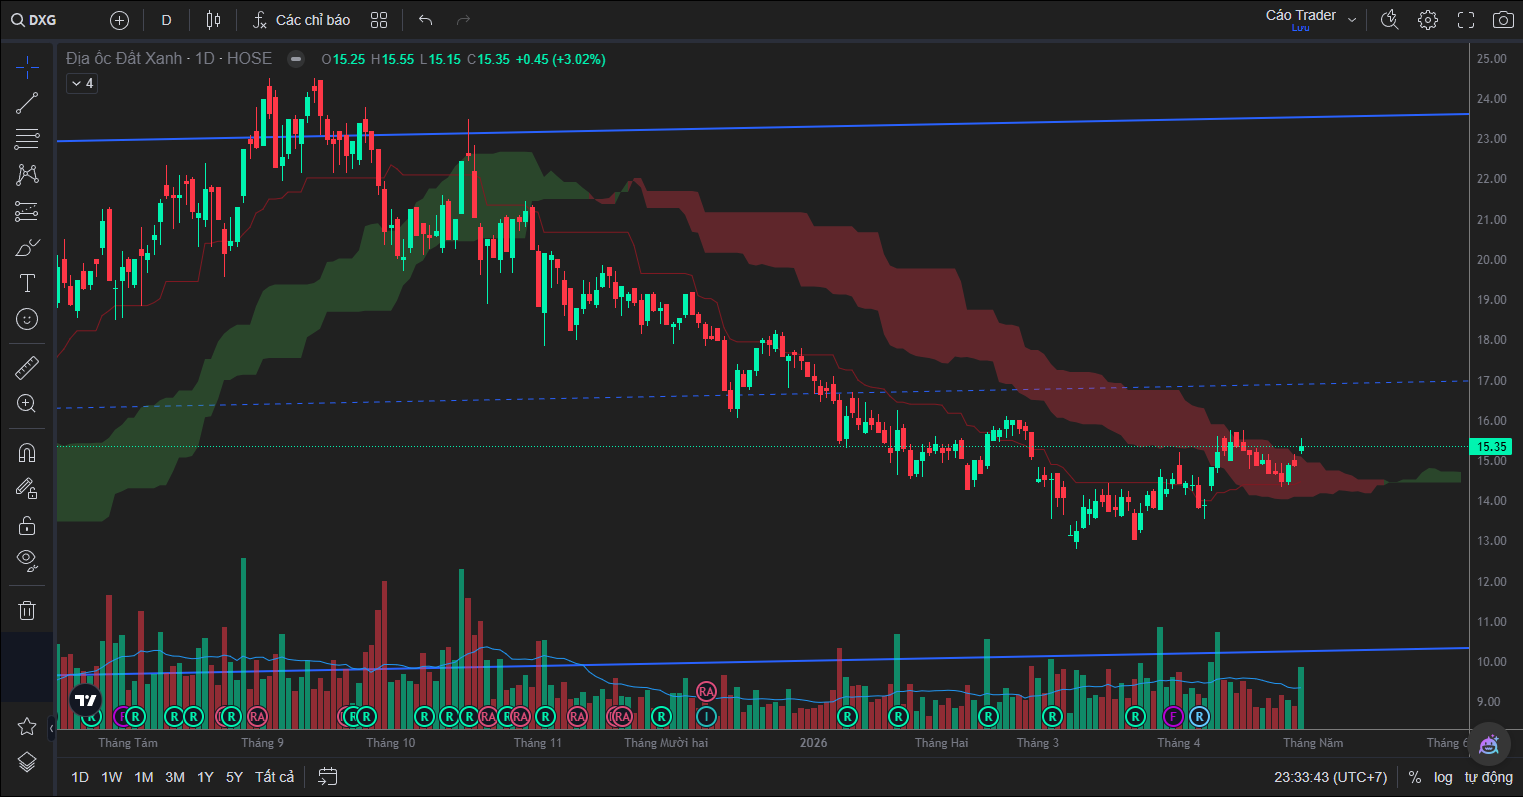Image resolution: width=1523 pixels, height=797 pixels.
Task: Select the trend line drawing tool
Action: [x=27, y=102]
